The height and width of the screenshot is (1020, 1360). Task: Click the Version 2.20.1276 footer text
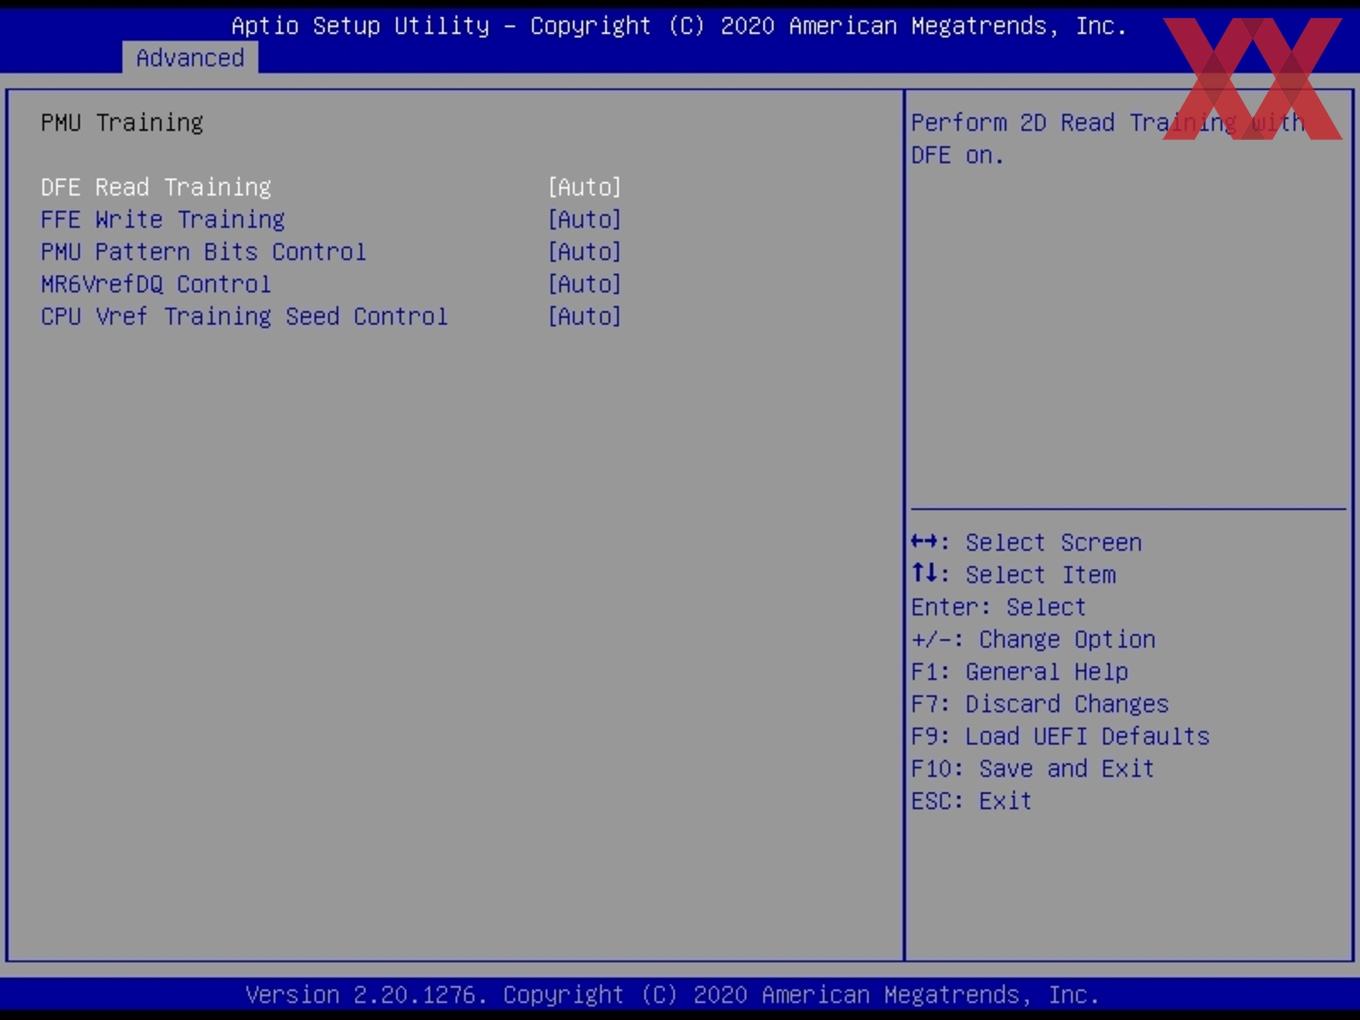tap(672, 995)
